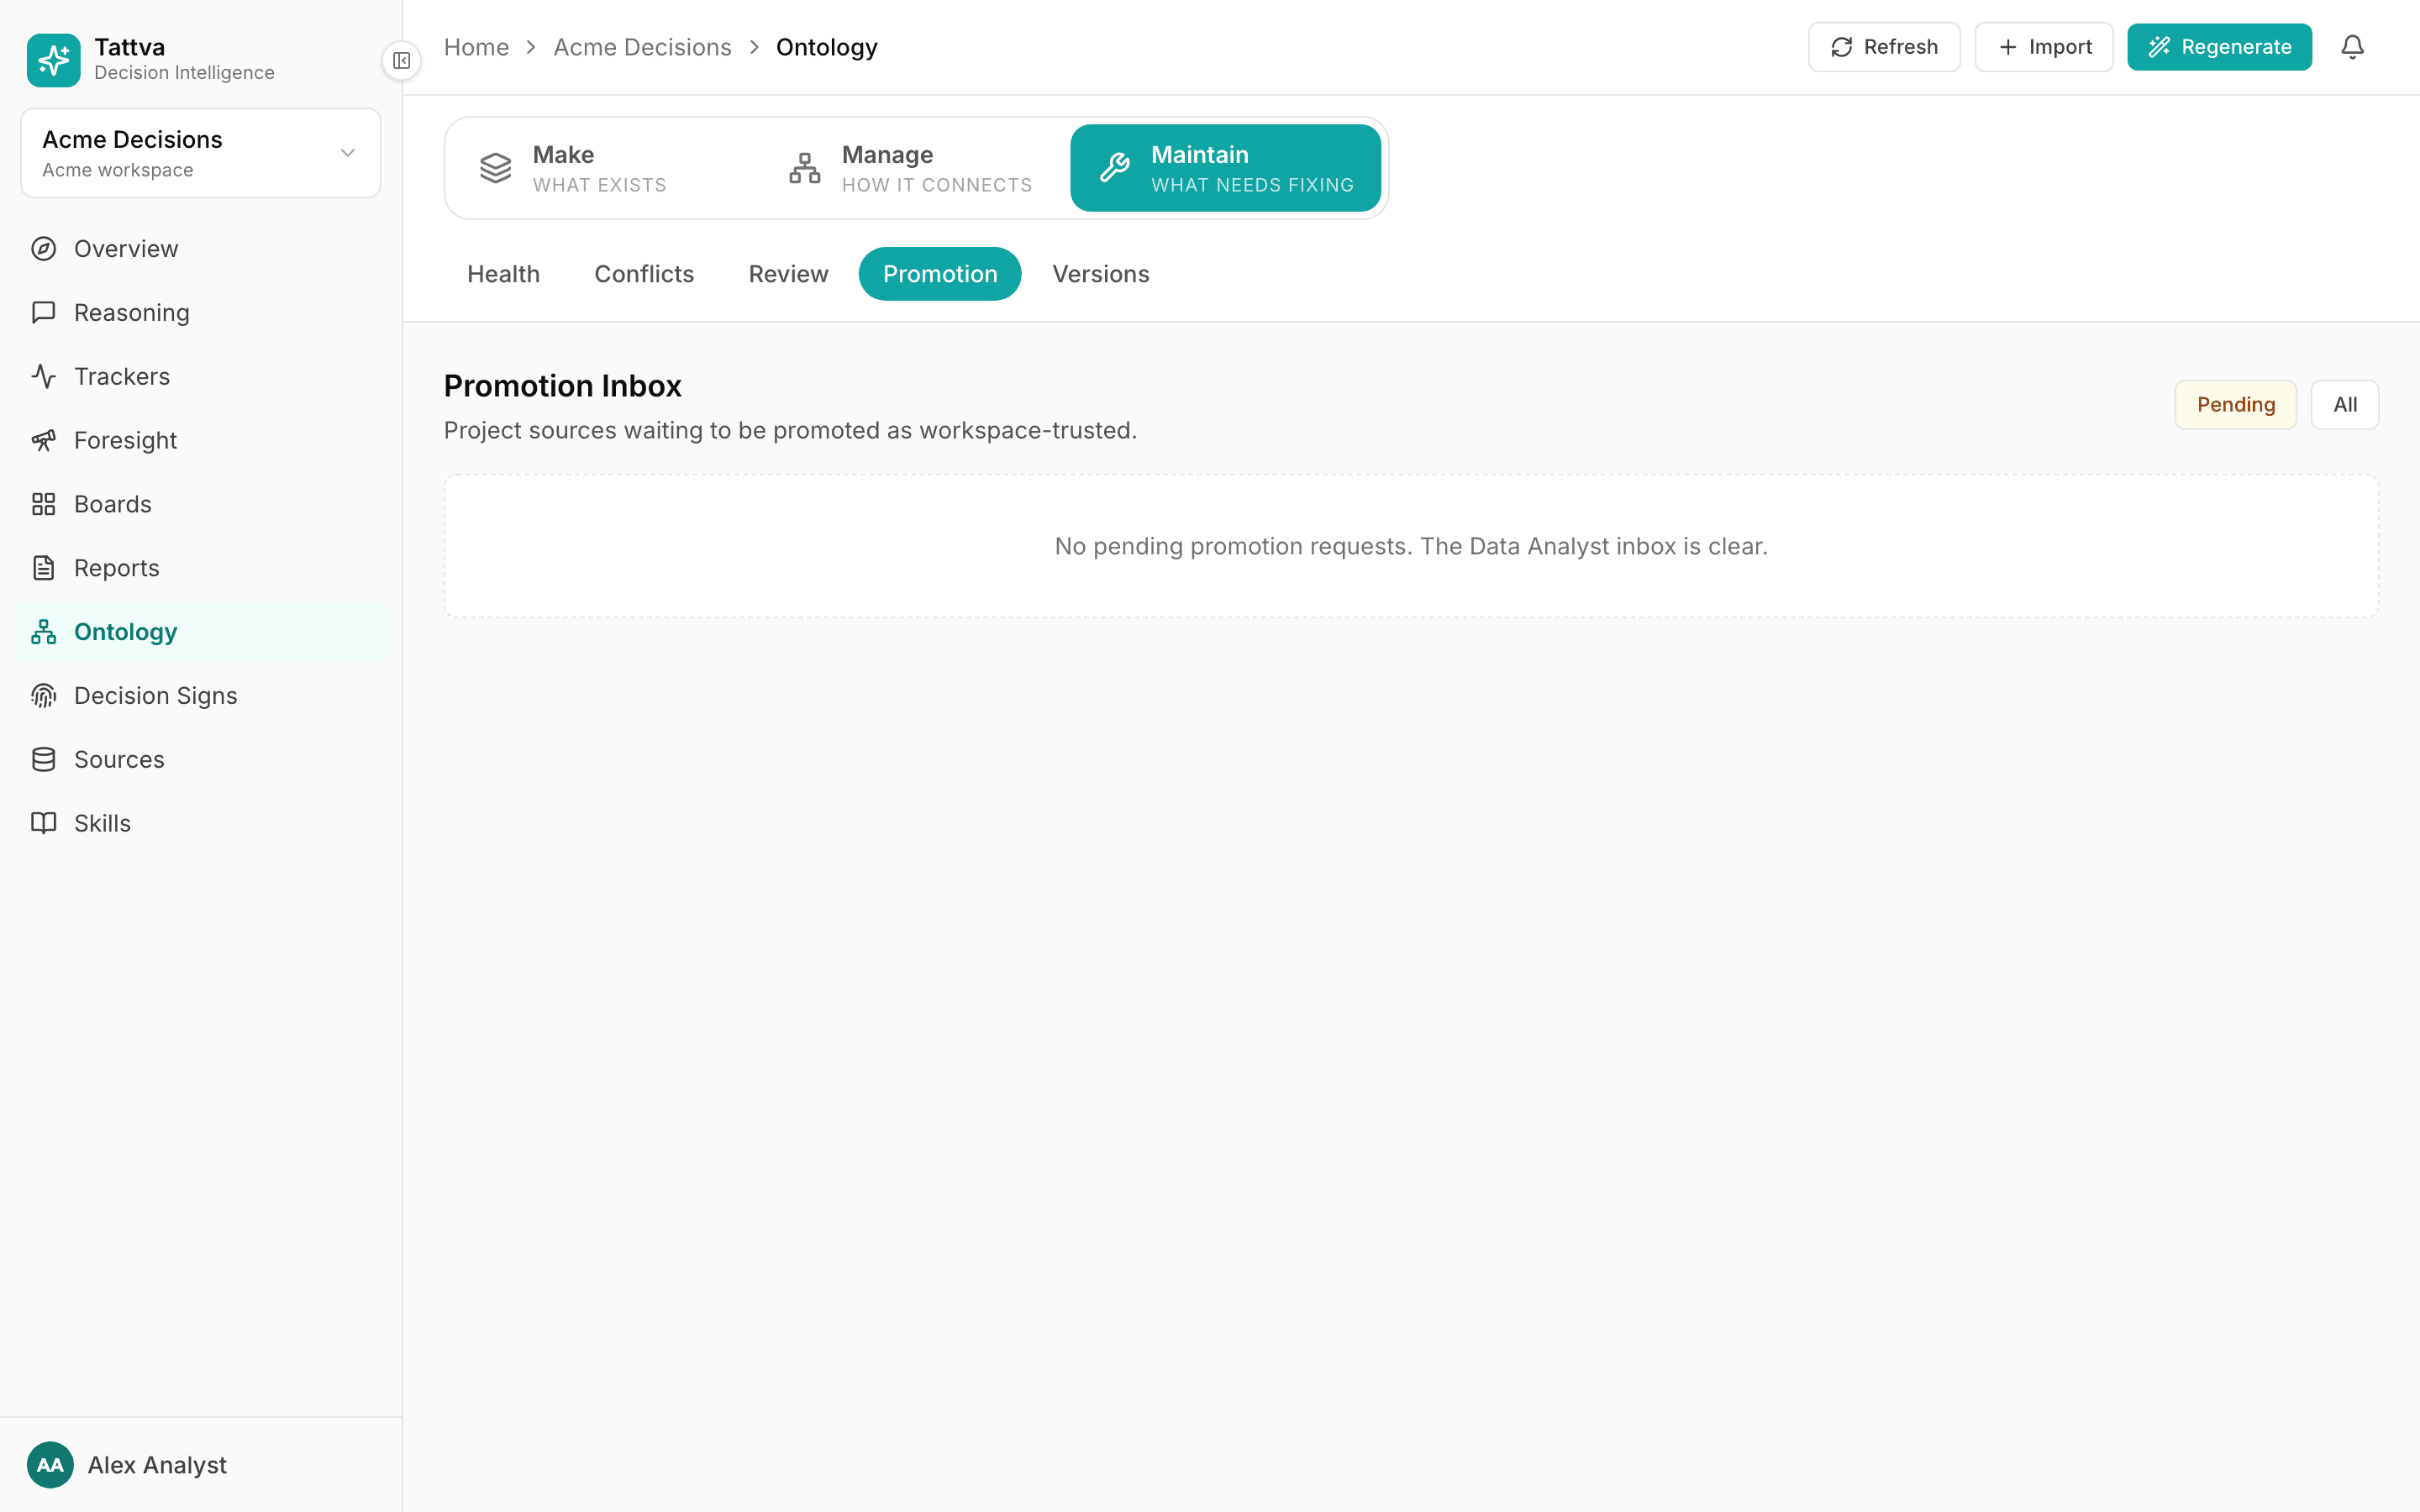The image size is (2420, 1512).
Task: Switch to the Manage section
Action: click(914, 168)
